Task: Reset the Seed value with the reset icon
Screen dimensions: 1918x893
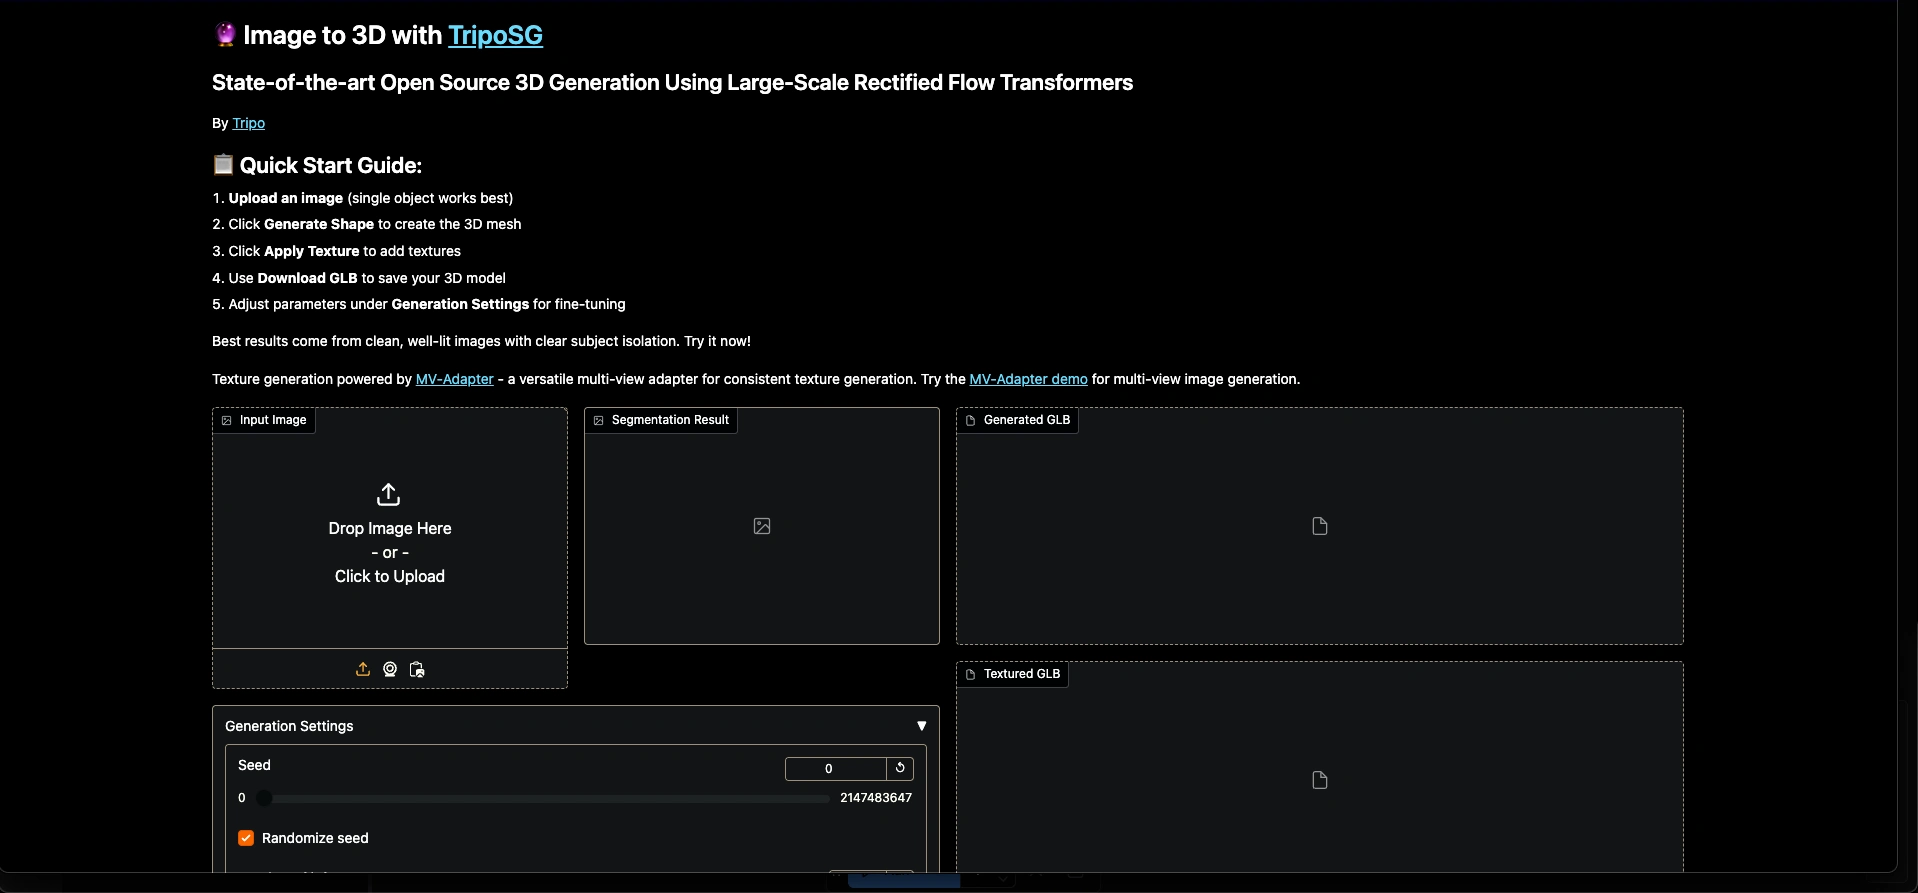Action: 900,768
